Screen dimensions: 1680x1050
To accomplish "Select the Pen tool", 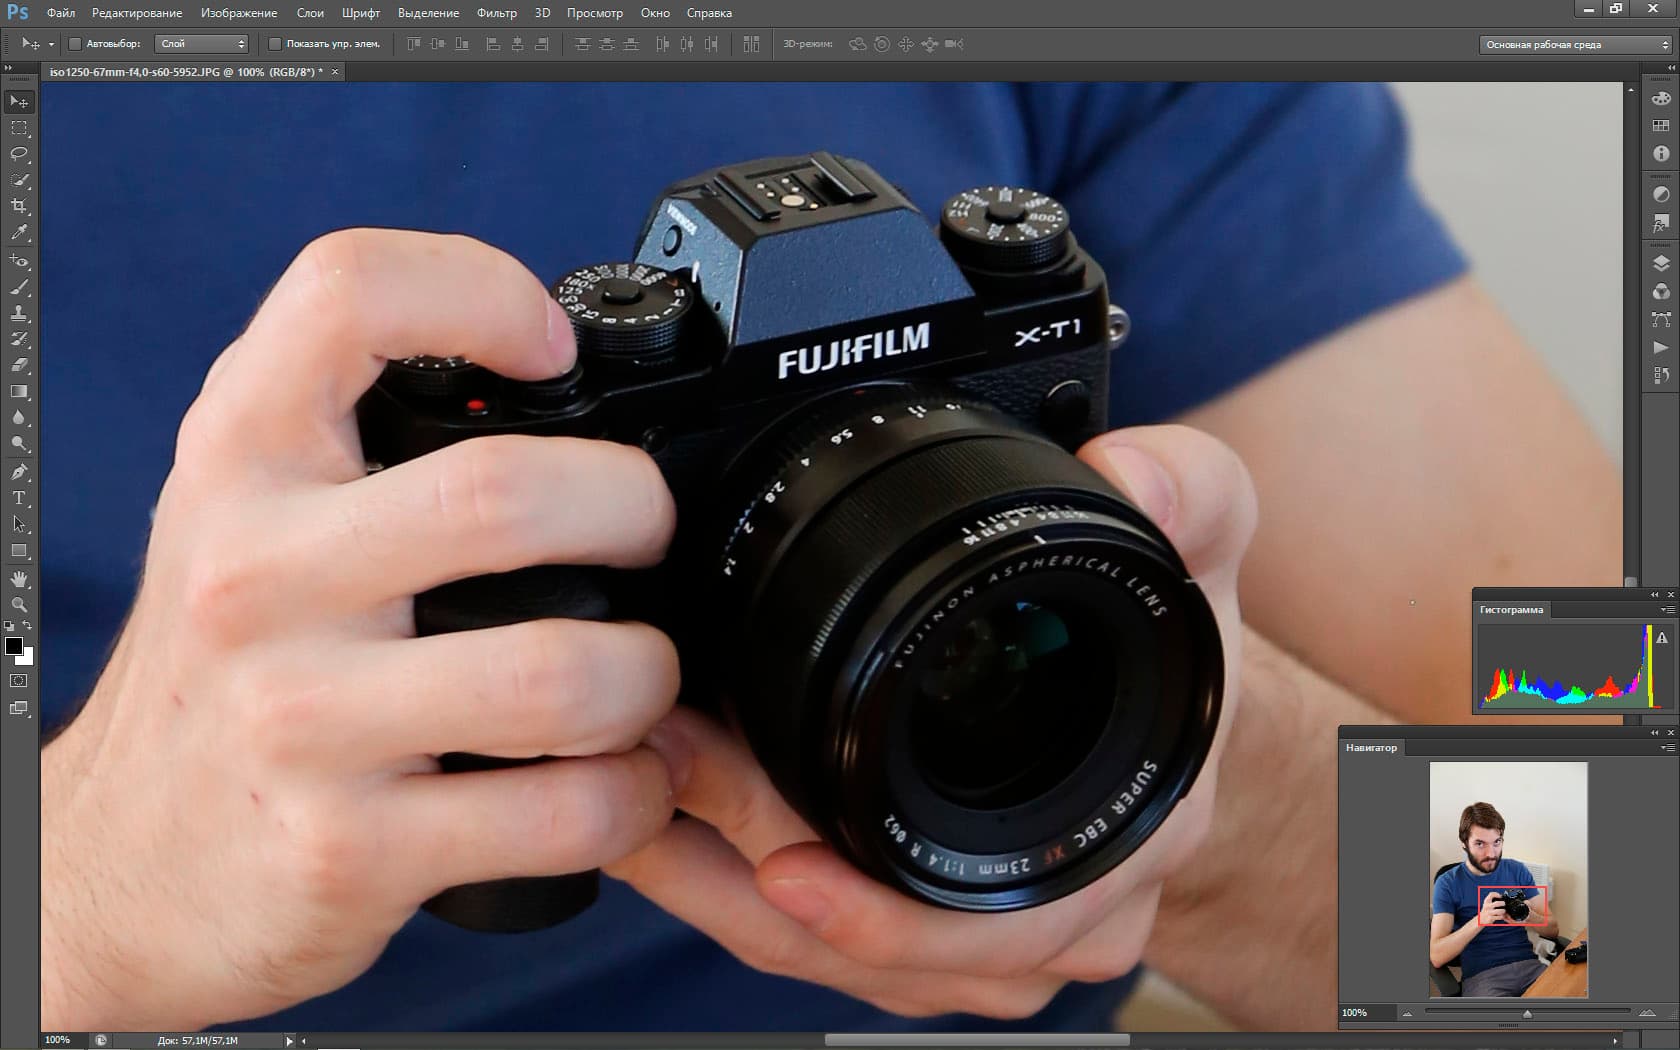I will 19,472.
